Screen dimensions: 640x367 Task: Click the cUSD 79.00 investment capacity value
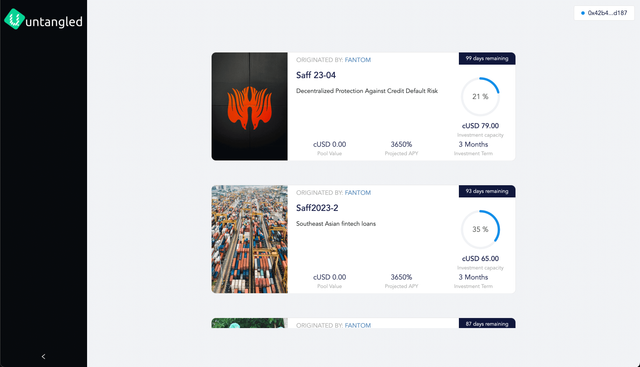tap(480, 126)
